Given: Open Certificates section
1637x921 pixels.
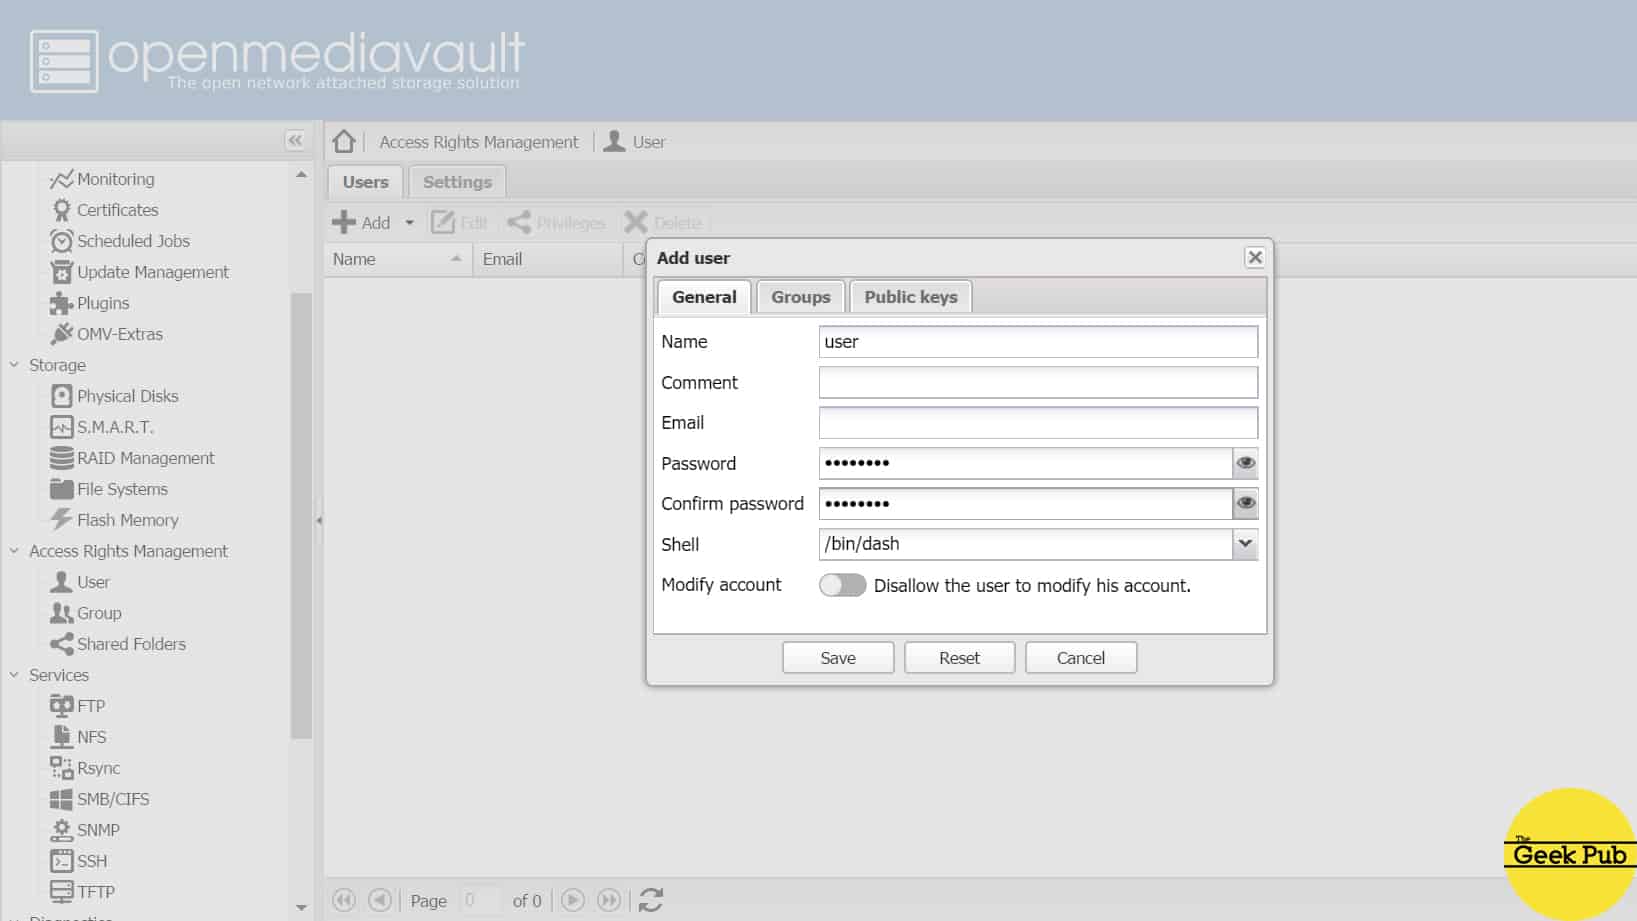Looking at the screenshot, I should pyautogui.click(x=105, y=210).
